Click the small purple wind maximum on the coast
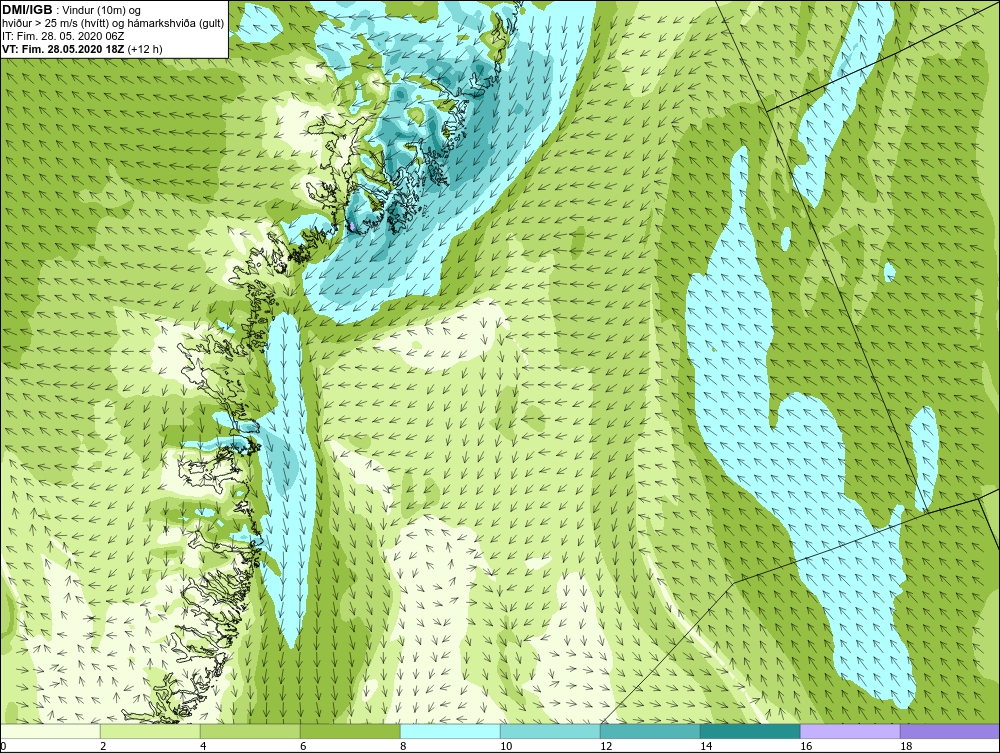 point(351,225)
